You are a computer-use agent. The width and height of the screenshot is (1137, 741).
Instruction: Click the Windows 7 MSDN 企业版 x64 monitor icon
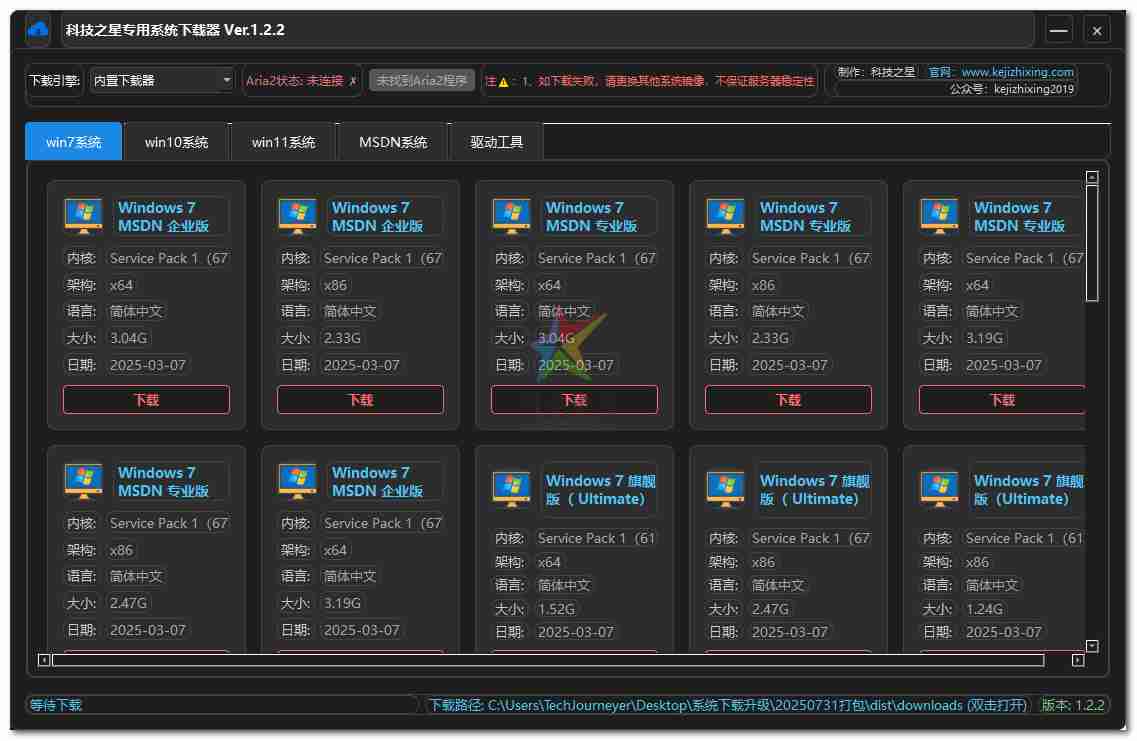(83, 216)
